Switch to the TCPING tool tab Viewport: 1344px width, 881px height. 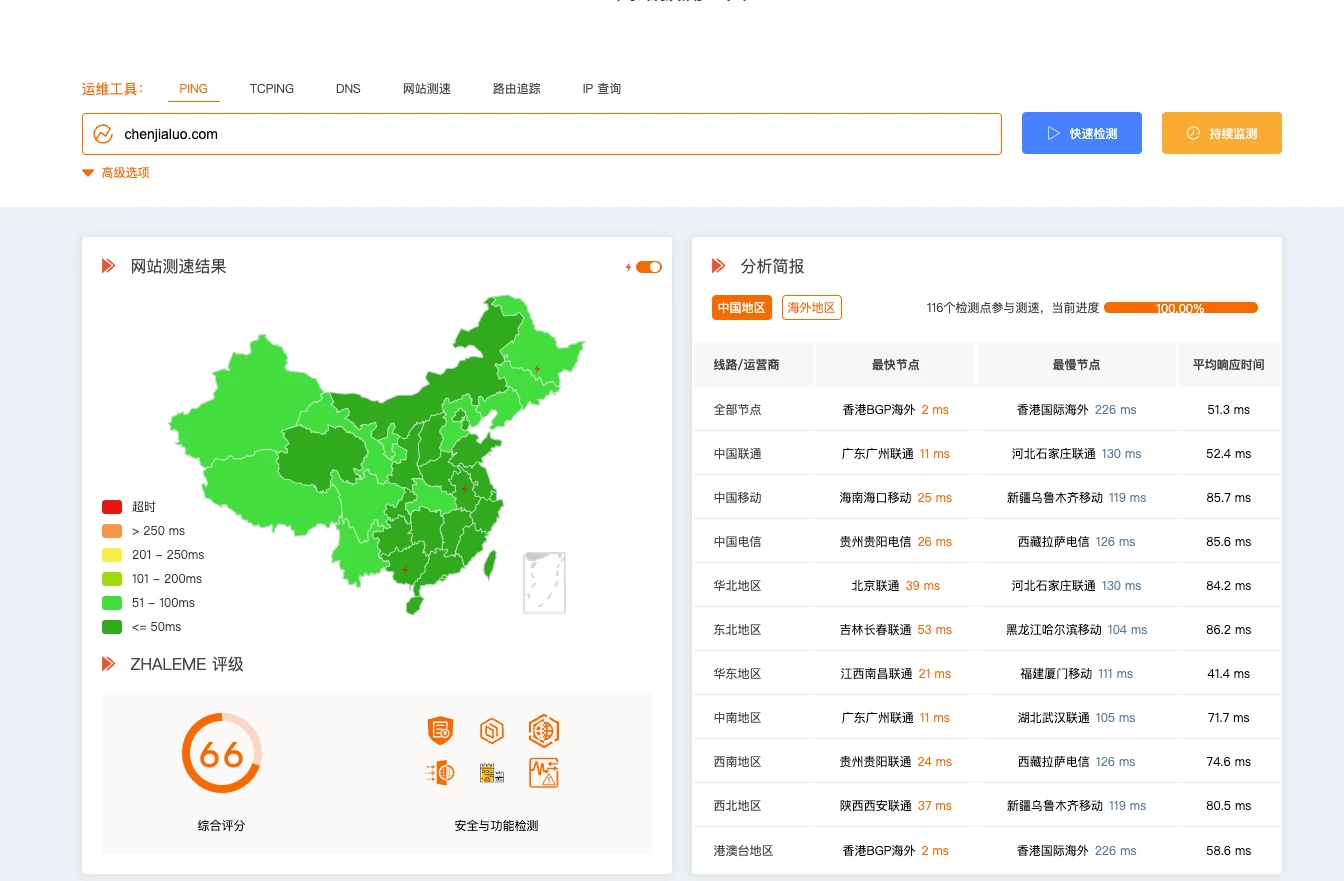272,89
